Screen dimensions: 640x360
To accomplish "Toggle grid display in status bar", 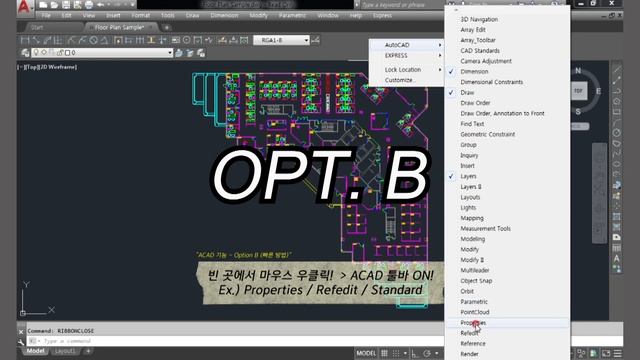I will [384, 353].
